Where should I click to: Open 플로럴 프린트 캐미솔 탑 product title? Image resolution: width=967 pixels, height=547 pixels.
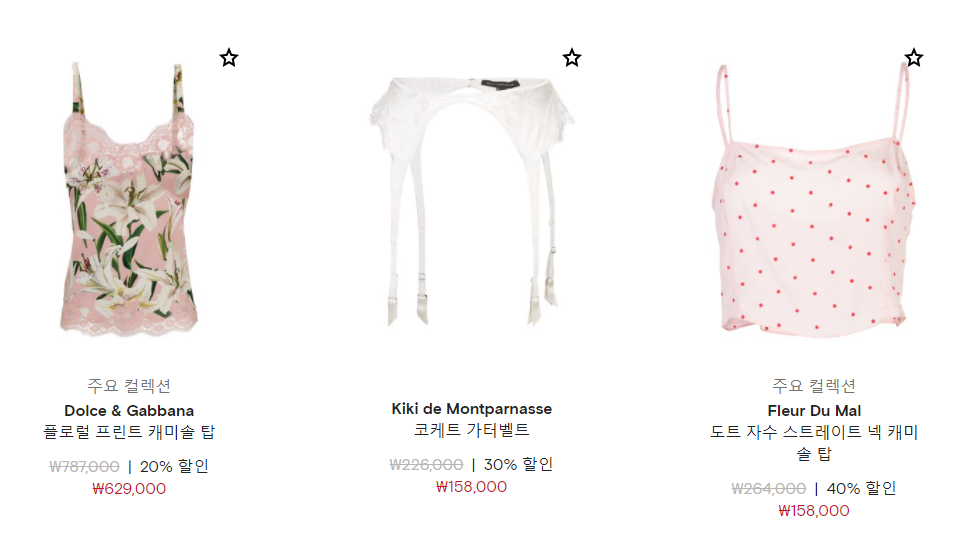pos(129,432)
